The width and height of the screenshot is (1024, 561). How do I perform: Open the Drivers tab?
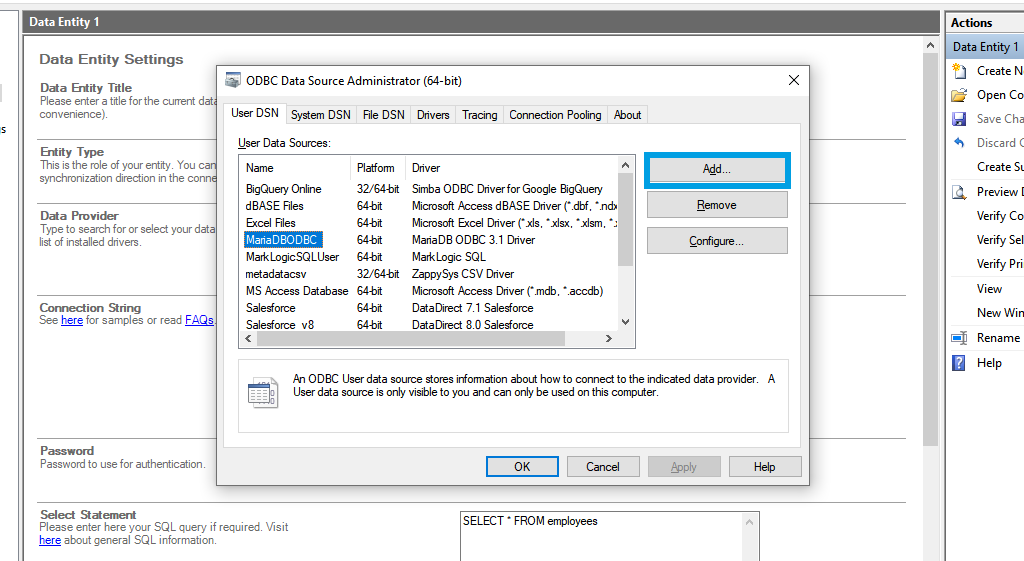pyautogui.click(x=433, y=115)
